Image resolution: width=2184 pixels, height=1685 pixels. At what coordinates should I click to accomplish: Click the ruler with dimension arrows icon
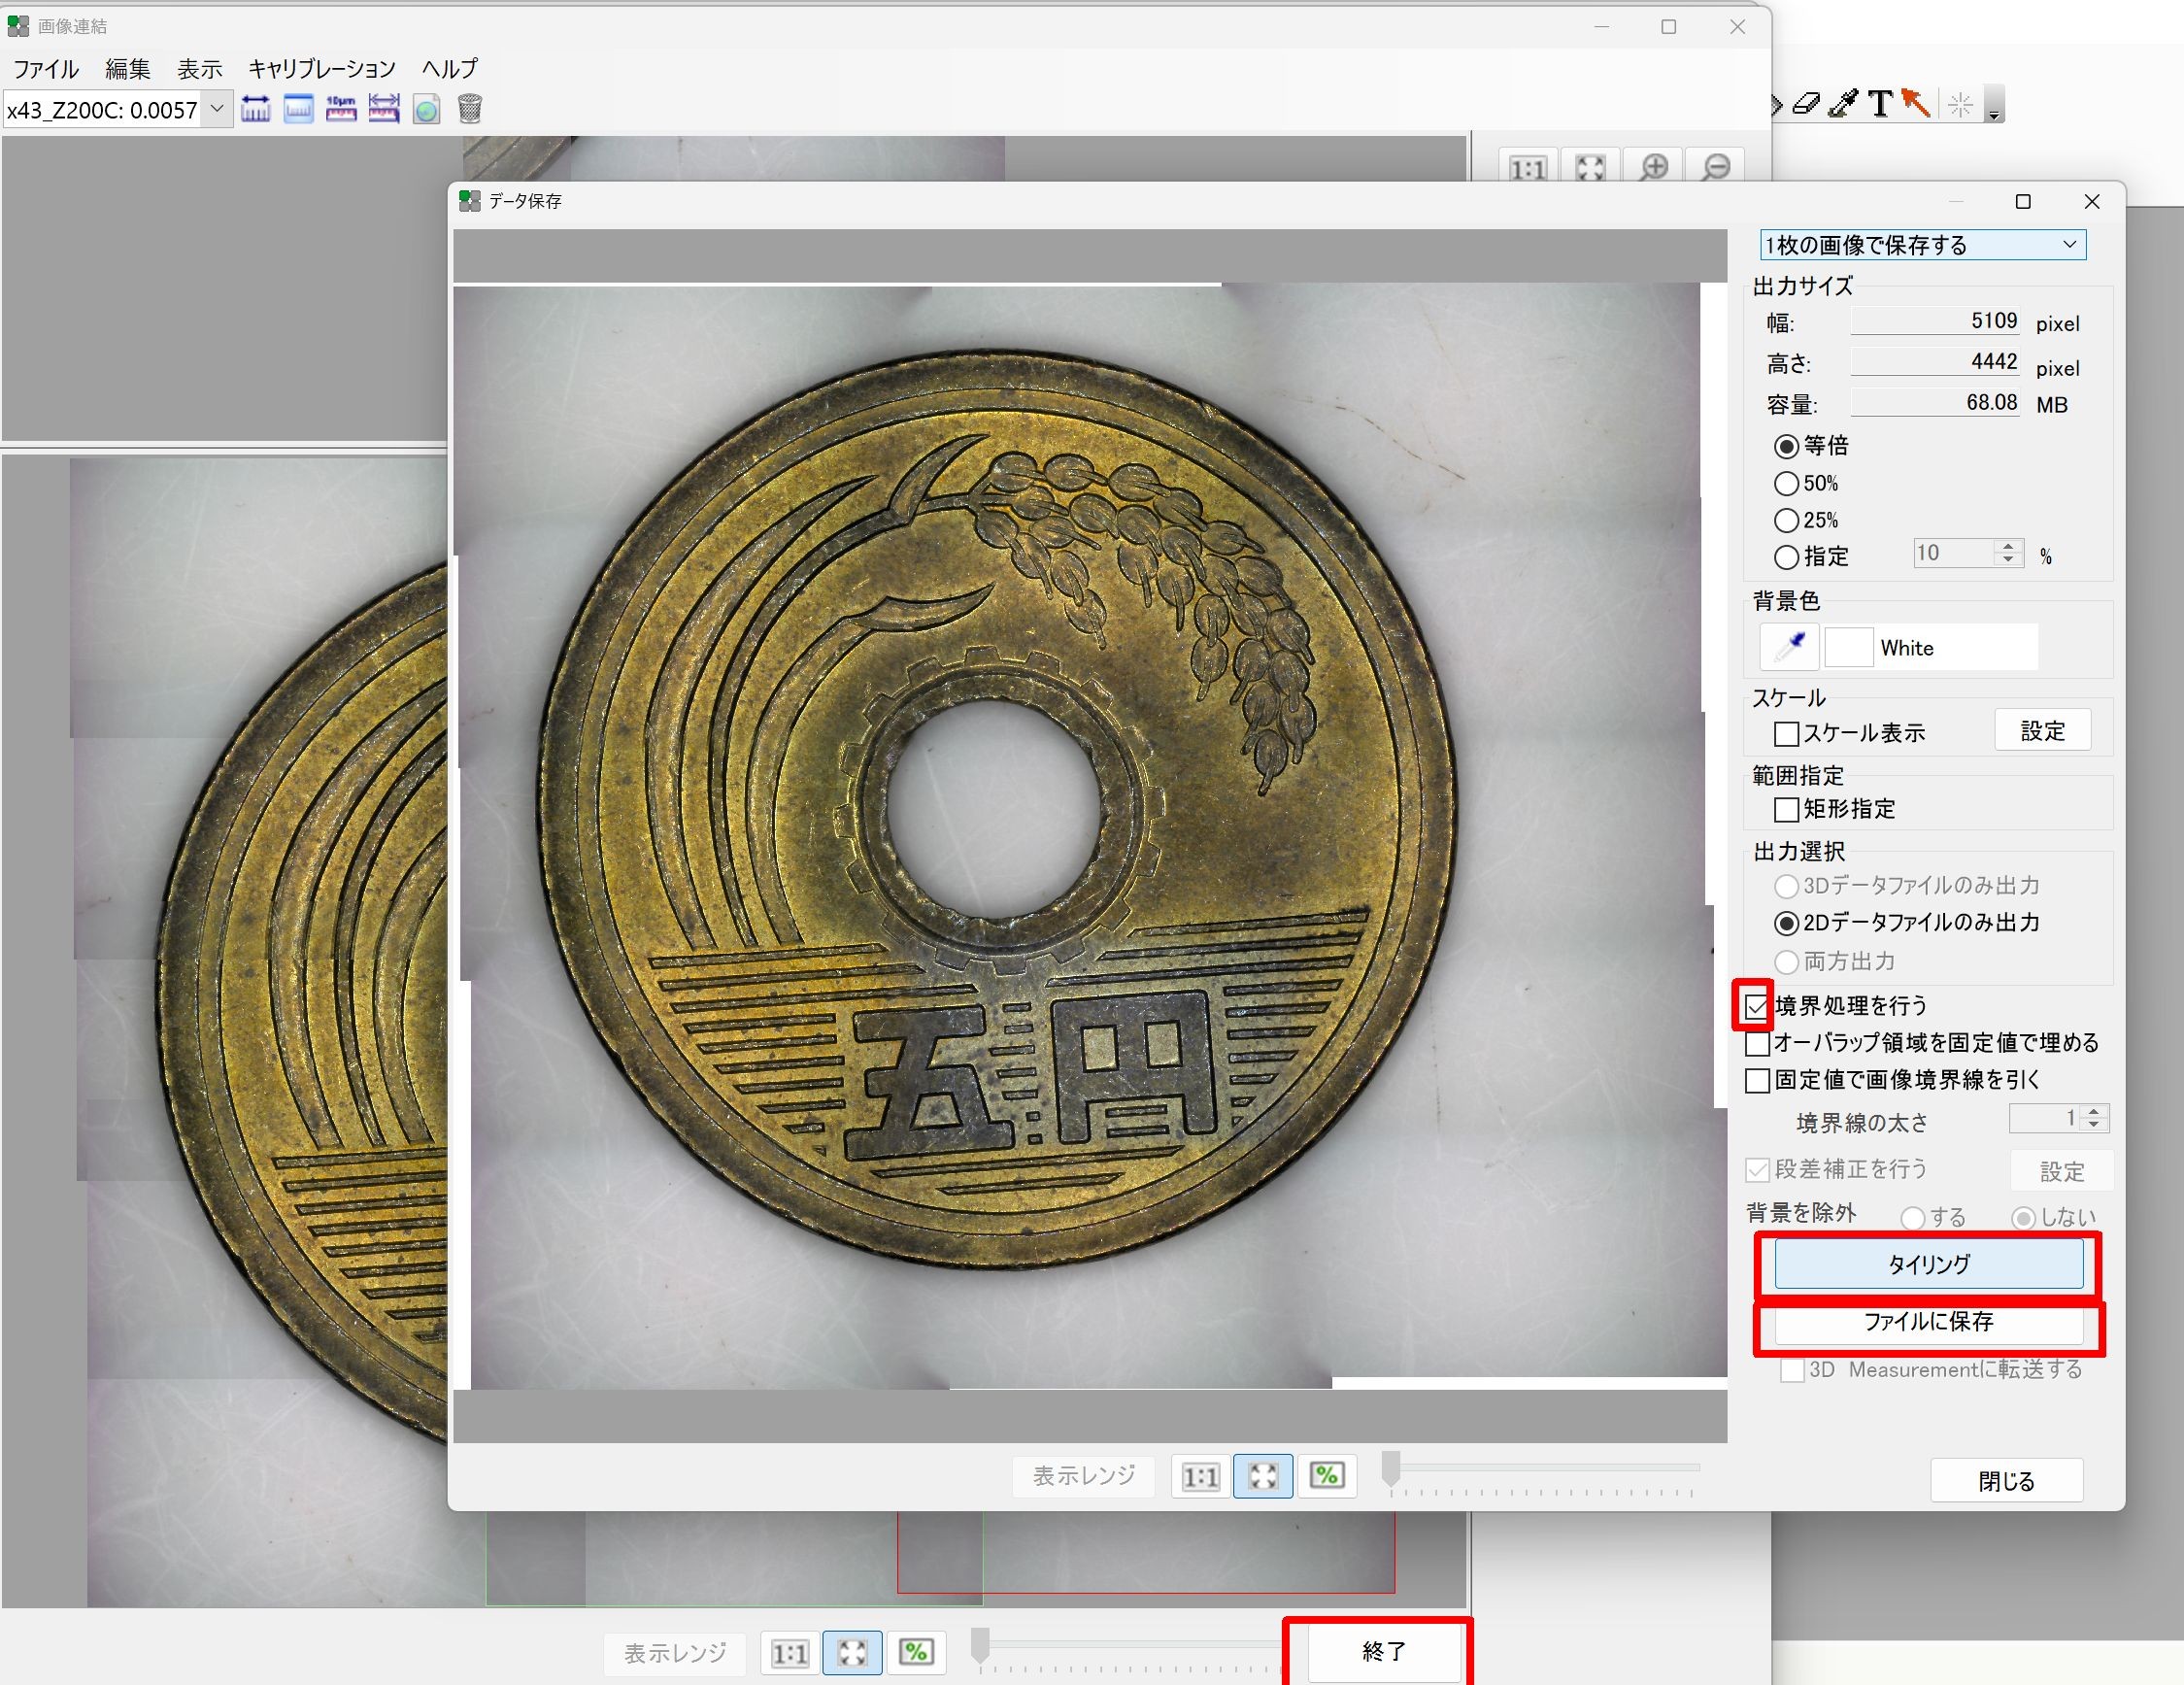384,109
